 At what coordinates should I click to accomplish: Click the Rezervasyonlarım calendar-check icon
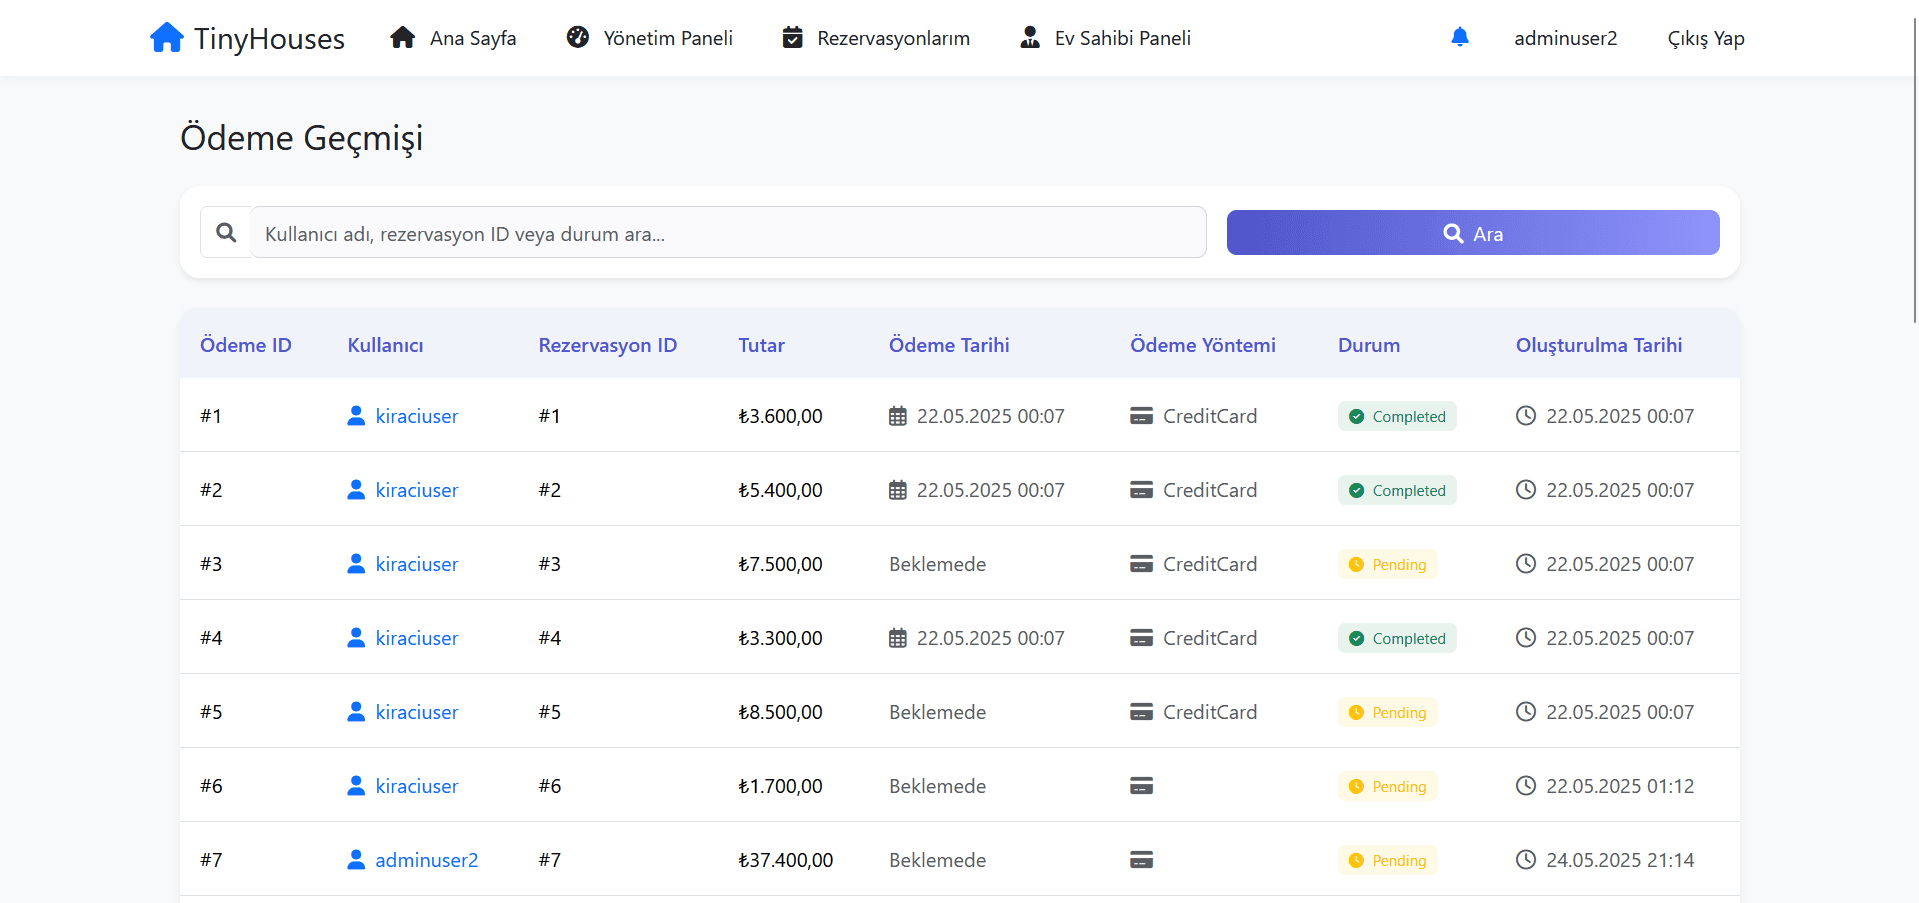tap(792, 37)
